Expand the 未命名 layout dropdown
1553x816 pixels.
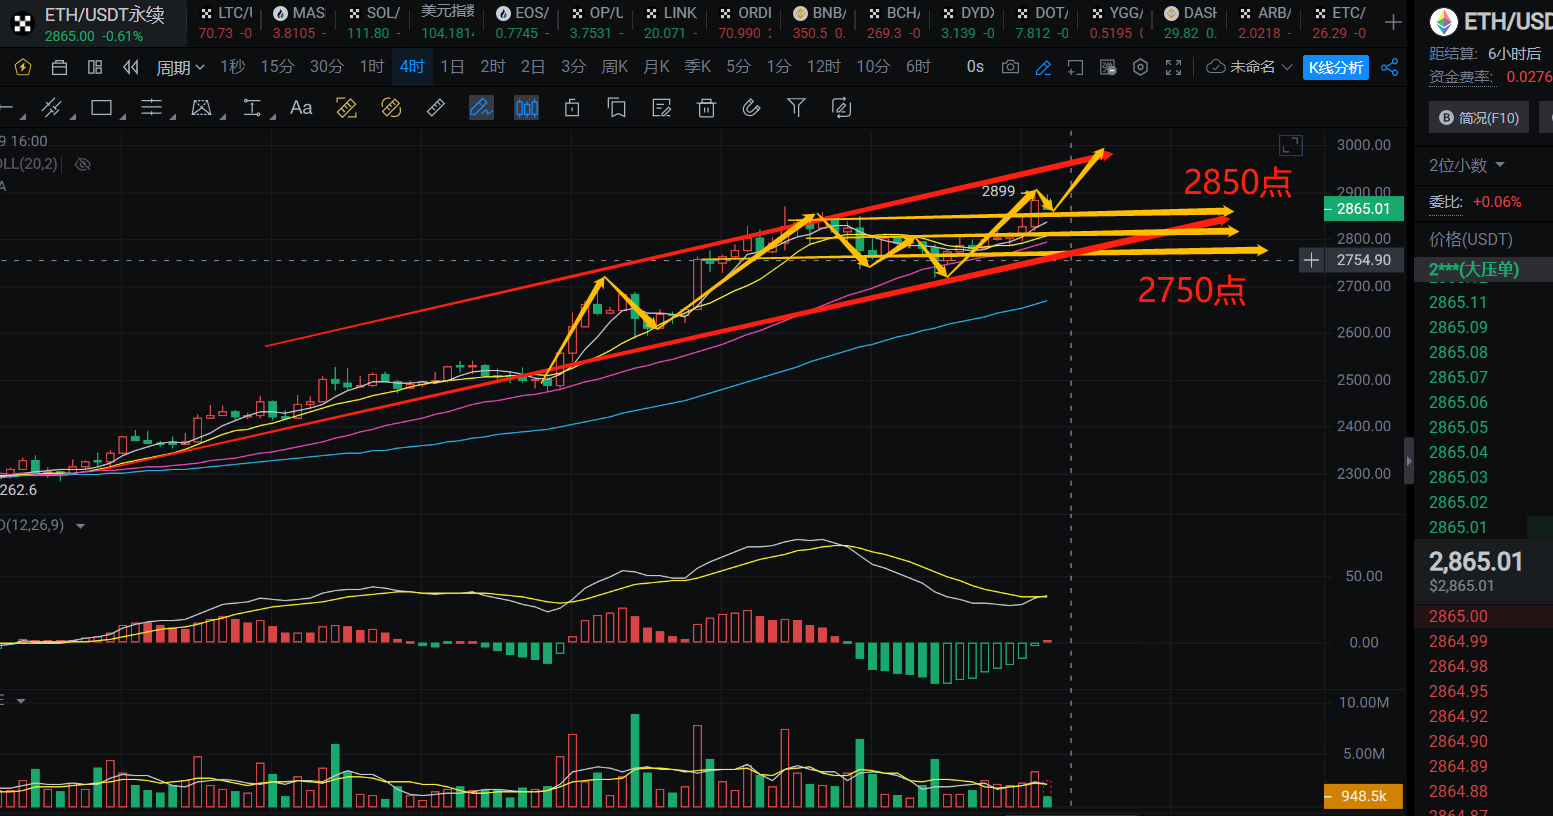[1250, 67]
